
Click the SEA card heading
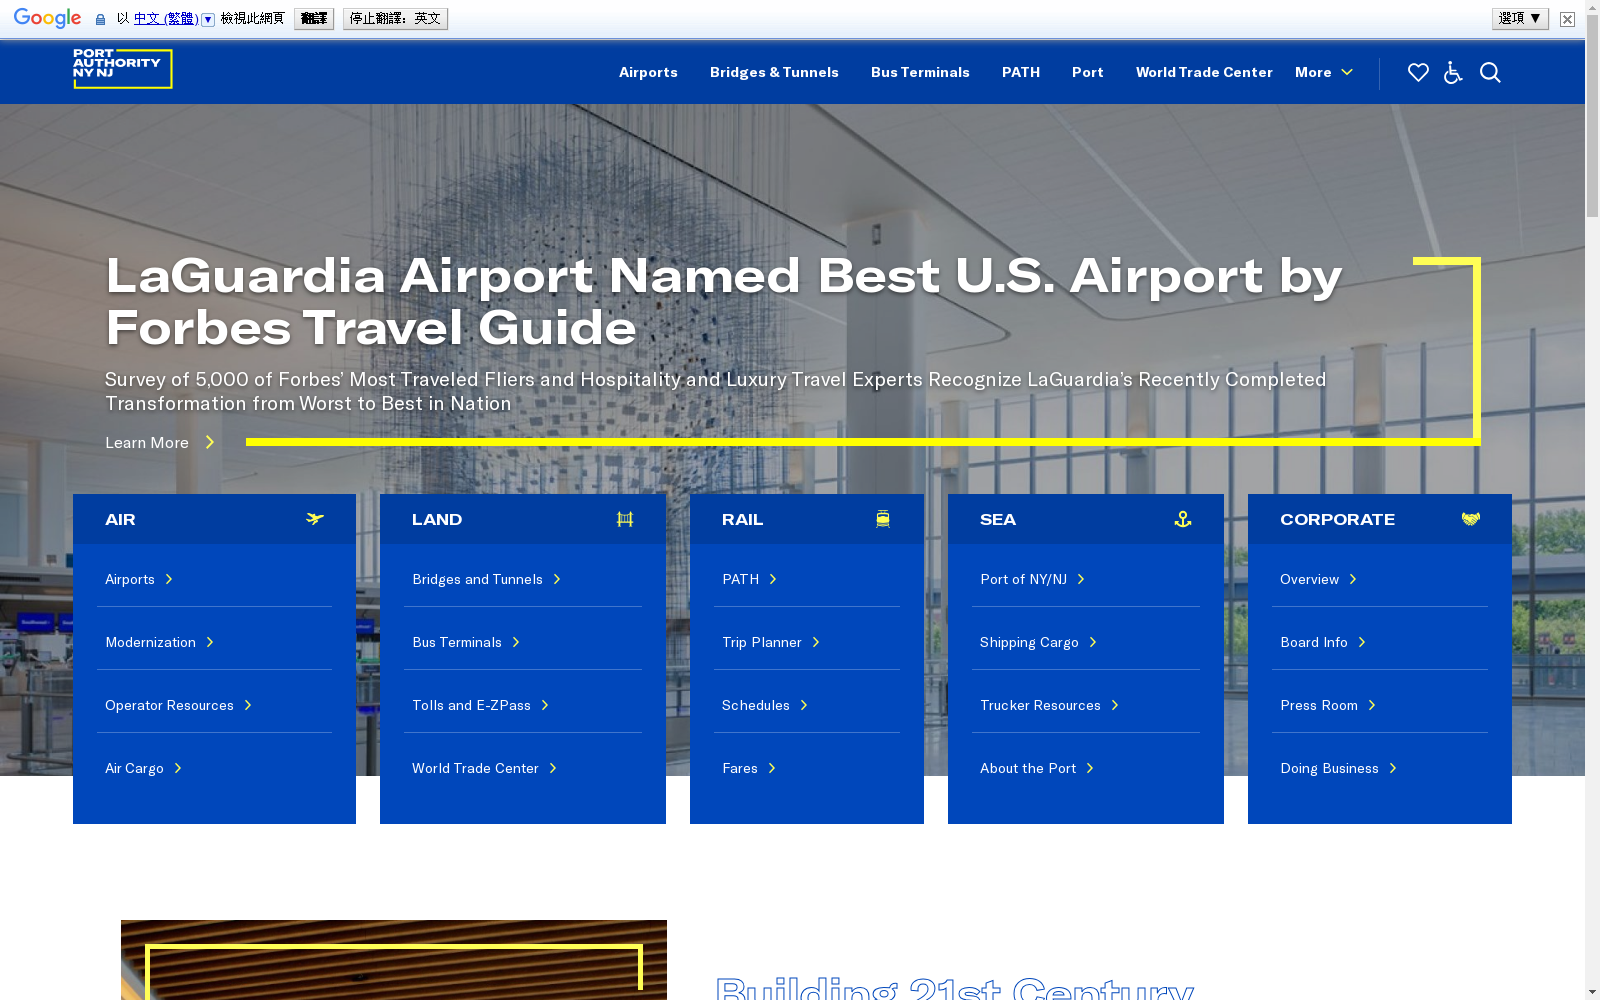(x=998, y=519)
